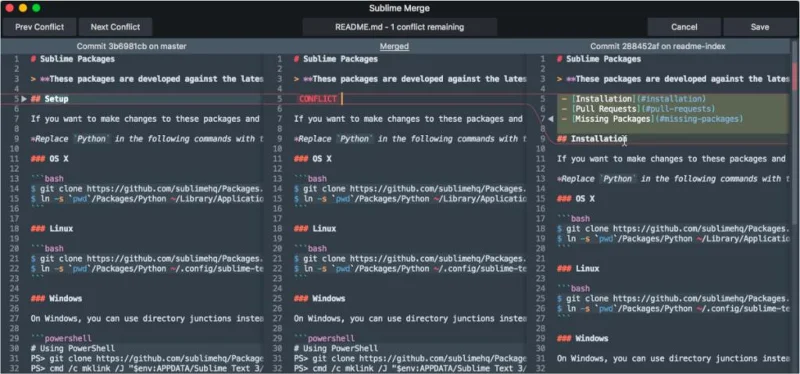Click '### Windows' heading in the master pane
This screenshot has height=374, width=800.
[x=56, y=298]
